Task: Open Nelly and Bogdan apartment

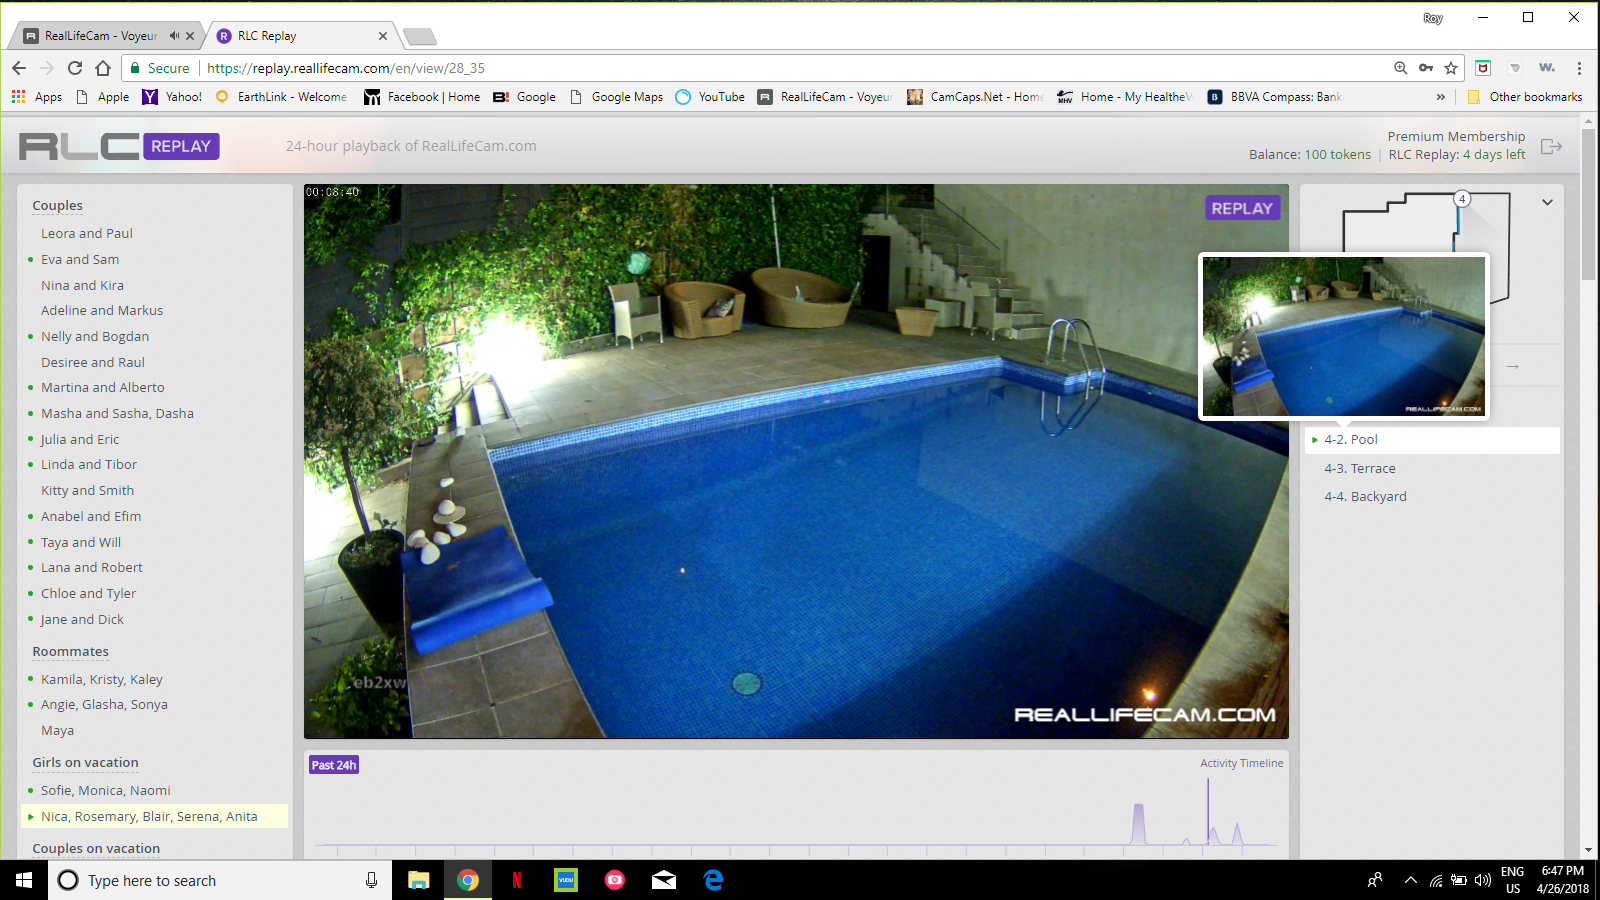Action: [x=95, y=337]
